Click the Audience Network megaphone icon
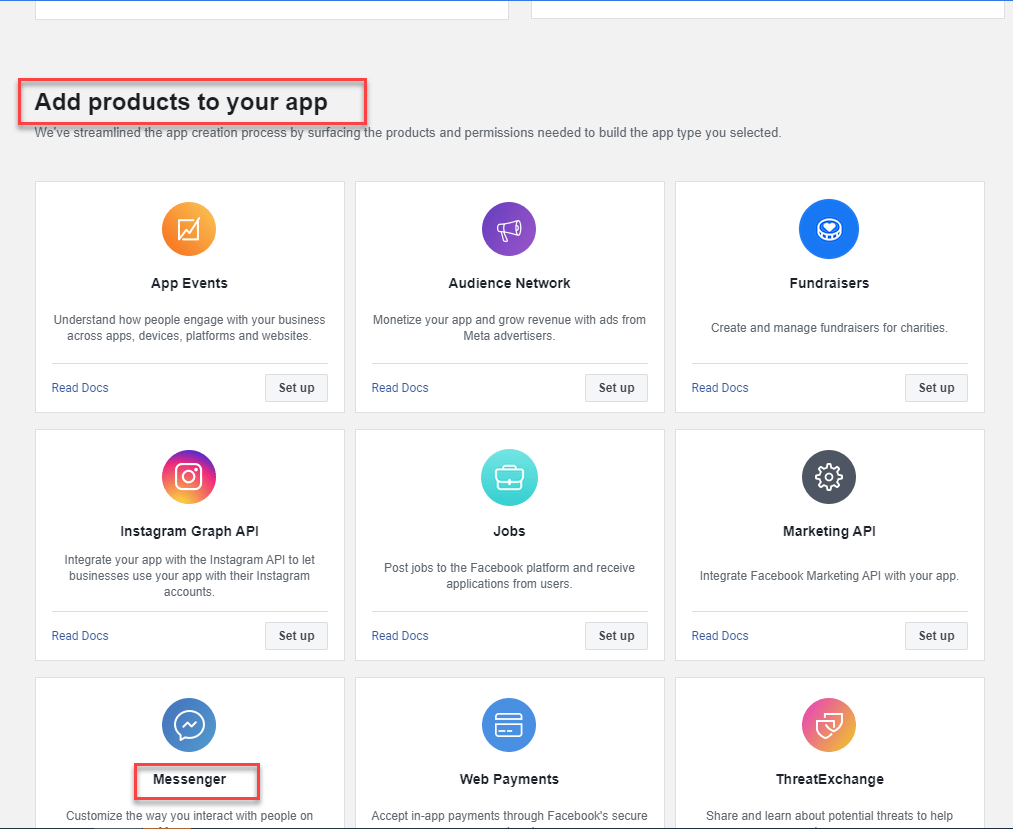This screenshot has height=829, width=1013. pos(509,229)
